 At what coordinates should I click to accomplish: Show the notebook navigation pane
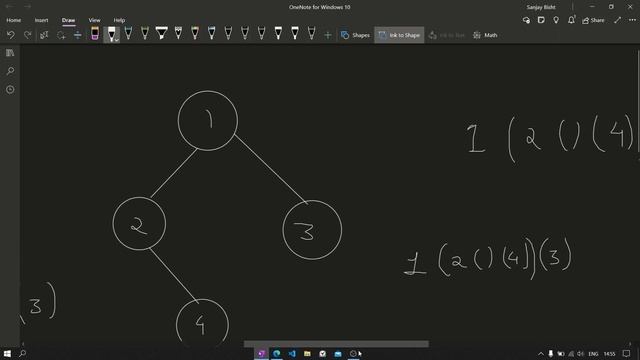[10, 53]
